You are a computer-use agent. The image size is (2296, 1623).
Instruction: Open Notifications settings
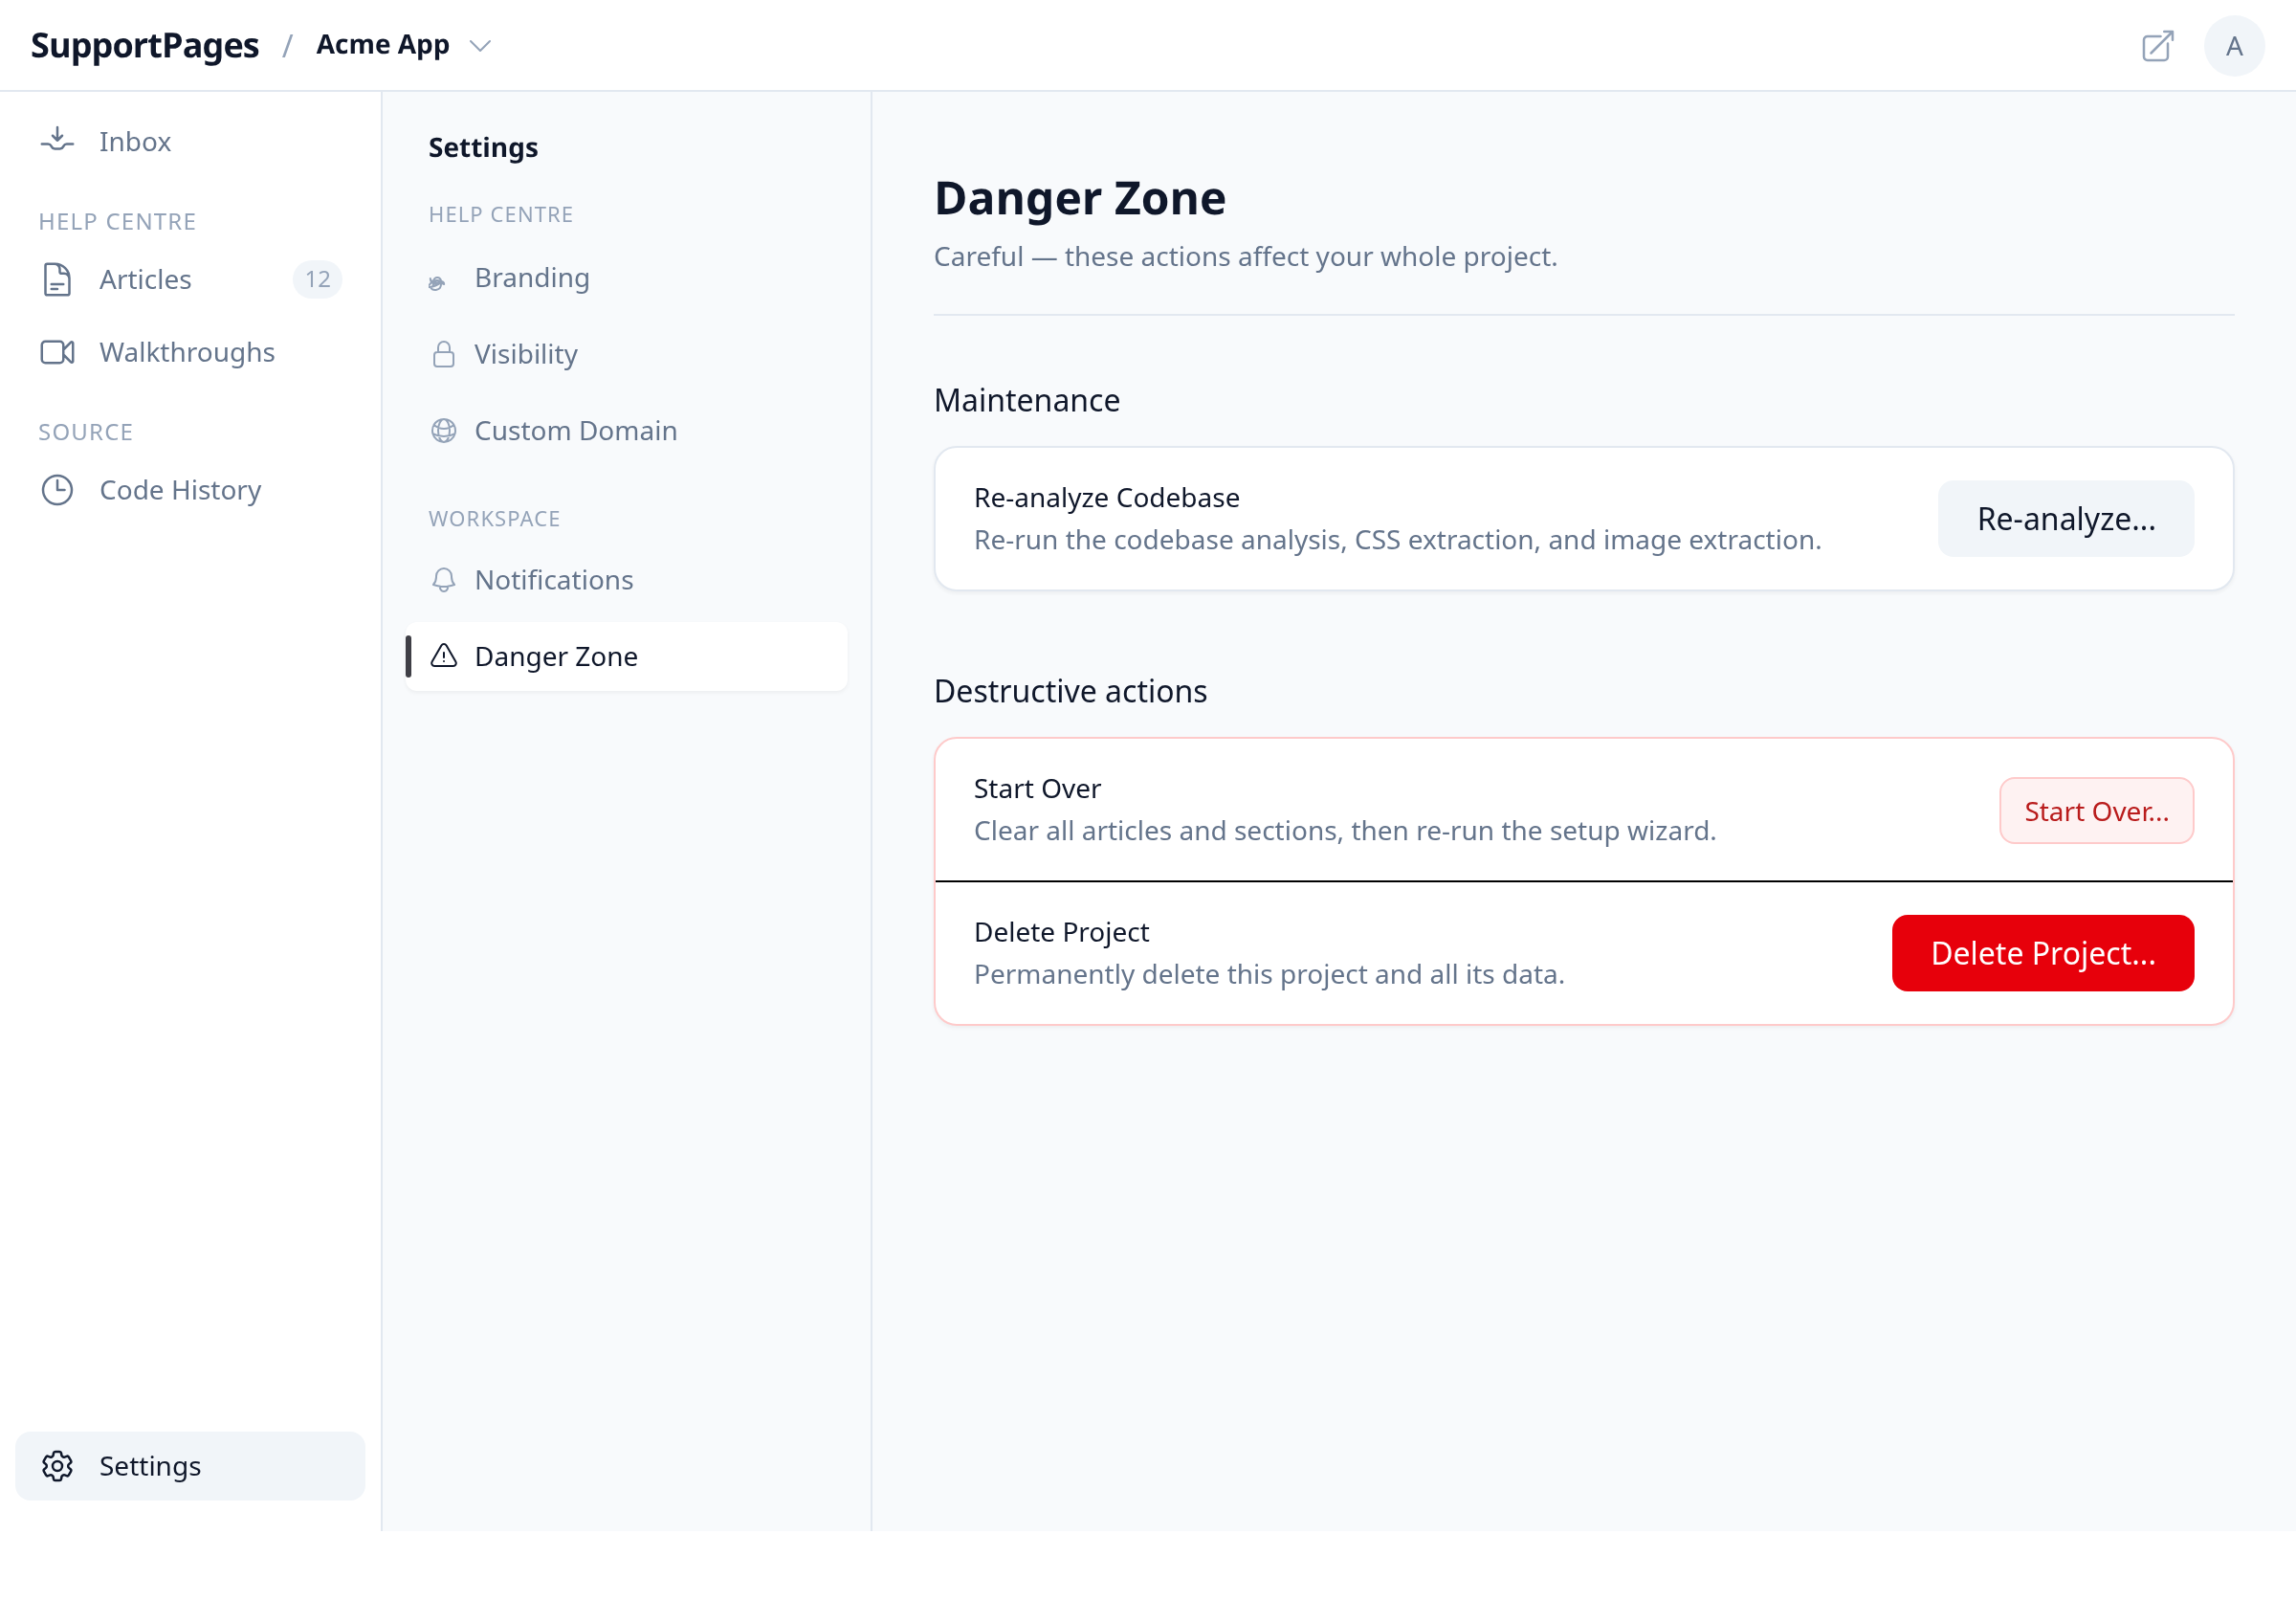pyautogui.click(x=626, y=580)
